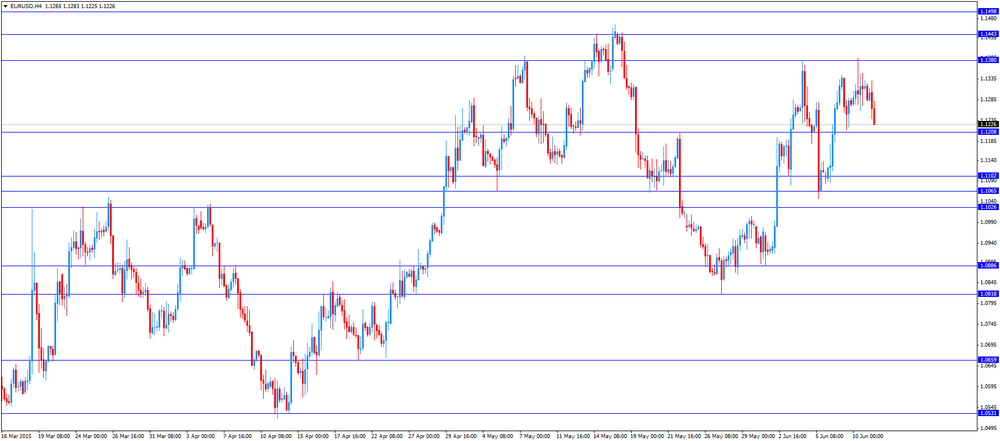
Task: Click the 1.0940 price scale value
Action: point(988,243)
